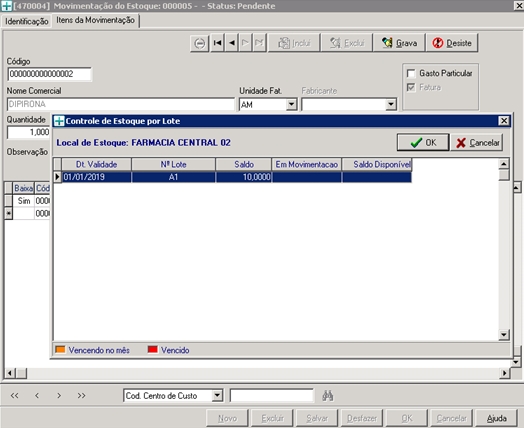Click the bottom bar Cancelar button
This screenshot has width=524, height=428.
pyautogui.click(x=451, y=418)
